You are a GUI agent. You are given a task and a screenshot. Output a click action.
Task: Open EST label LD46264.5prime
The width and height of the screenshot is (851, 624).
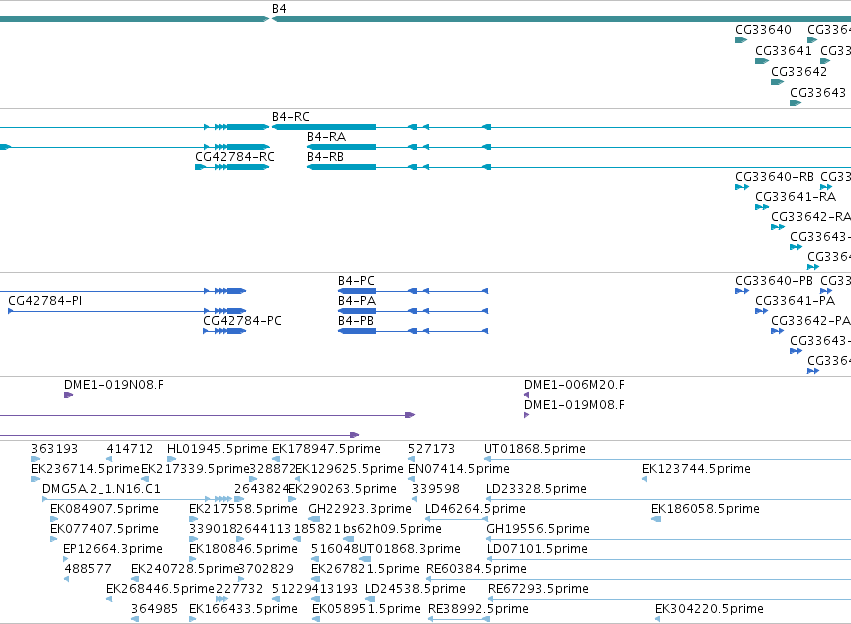(475, 509)
